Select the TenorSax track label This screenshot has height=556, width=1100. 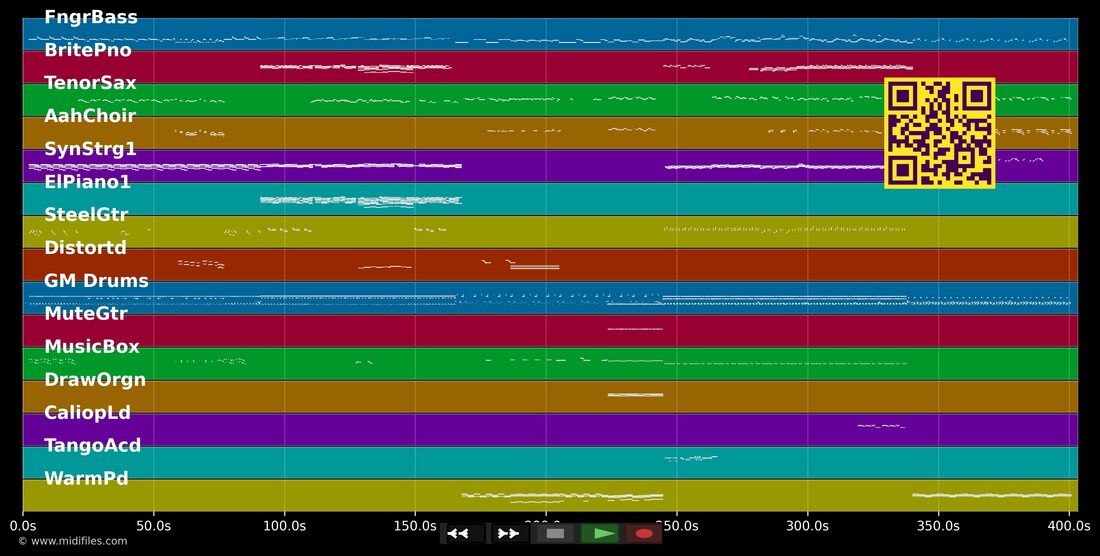coord(90,83)
